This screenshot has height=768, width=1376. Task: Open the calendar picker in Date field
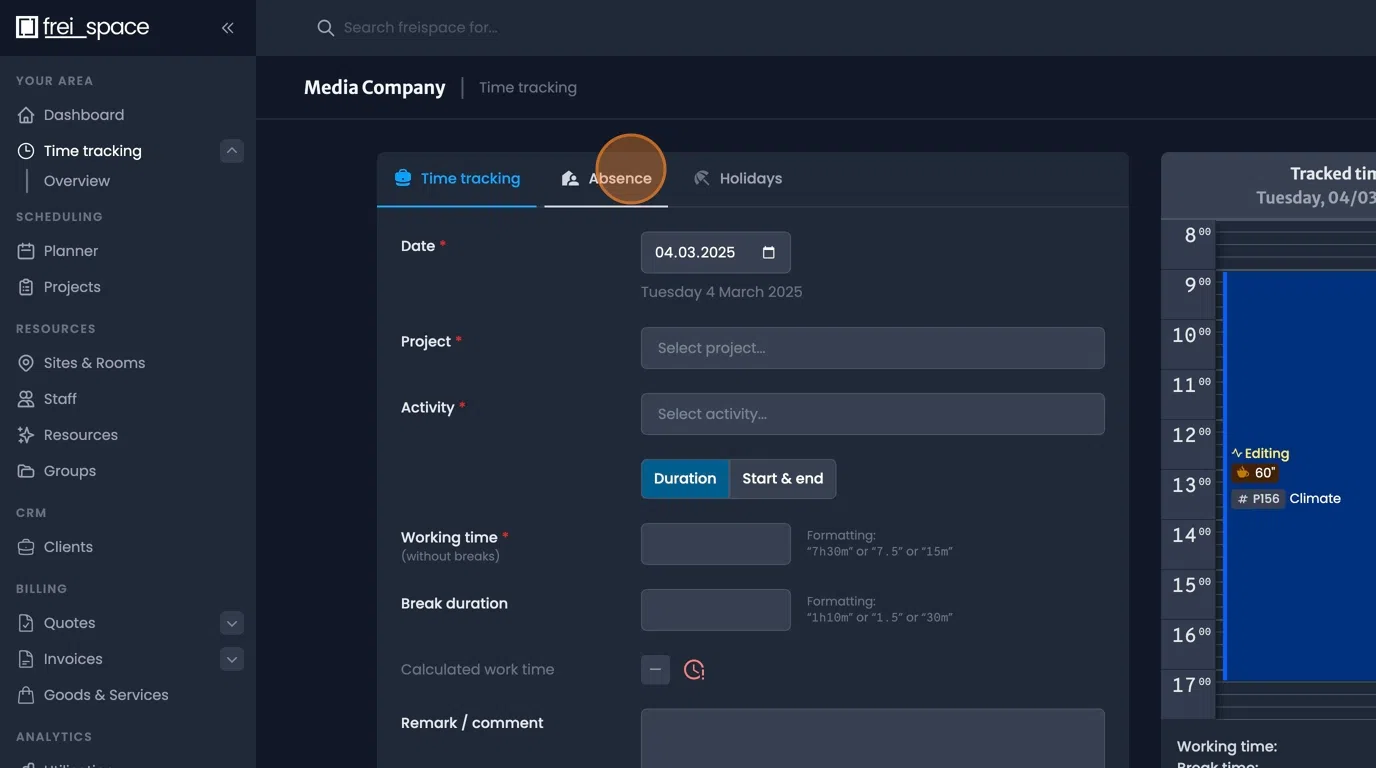[x=768, y=253]
